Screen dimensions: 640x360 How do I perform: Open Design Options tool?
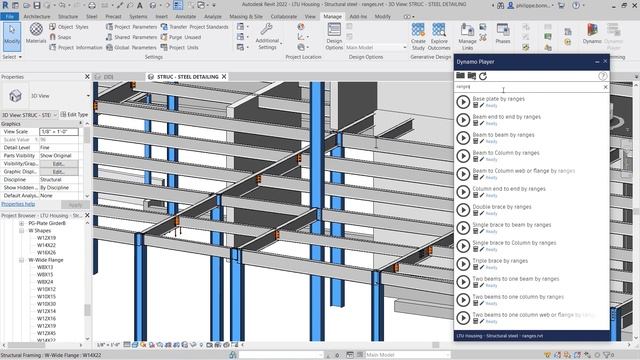[334, 37]
